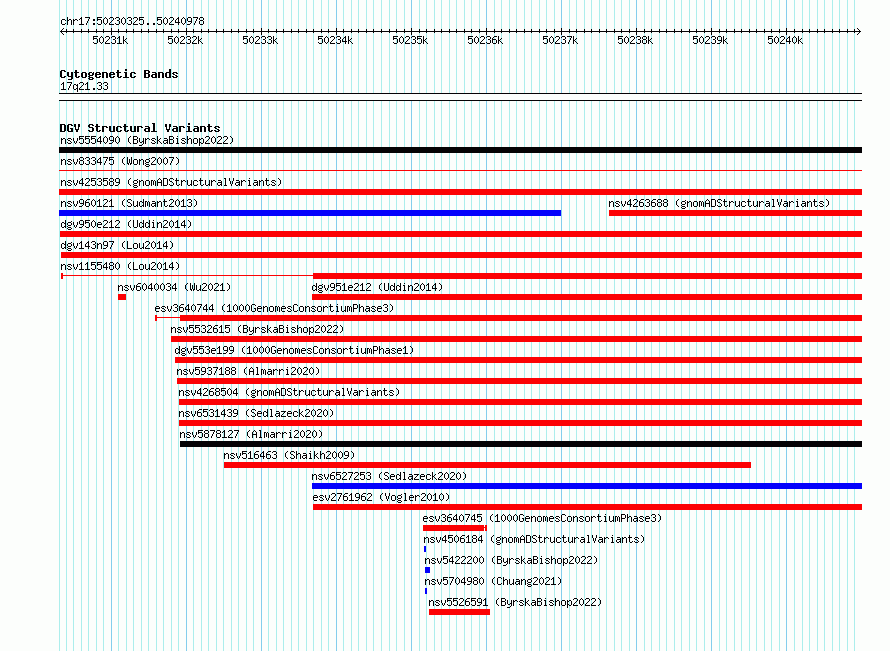Click the black nsv5878127 variant bar
The height and width of the screenshot is (651, 890).
pos(521,444)
